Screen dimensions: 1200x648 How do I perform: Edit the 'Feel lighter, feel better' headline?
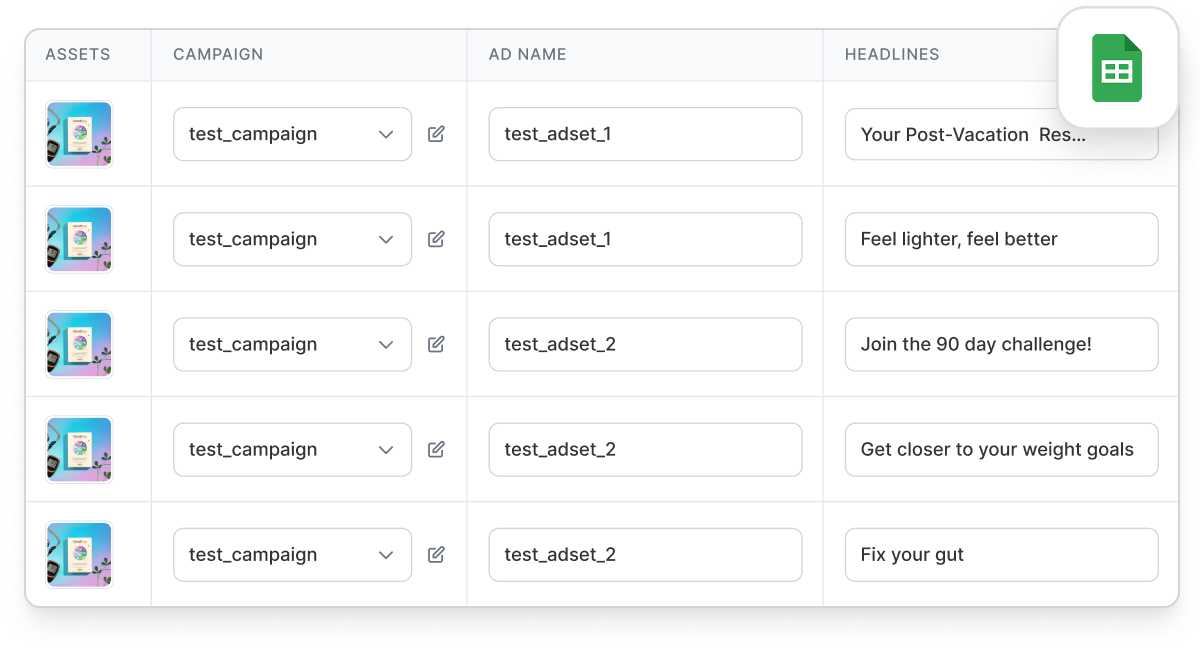1001,239
